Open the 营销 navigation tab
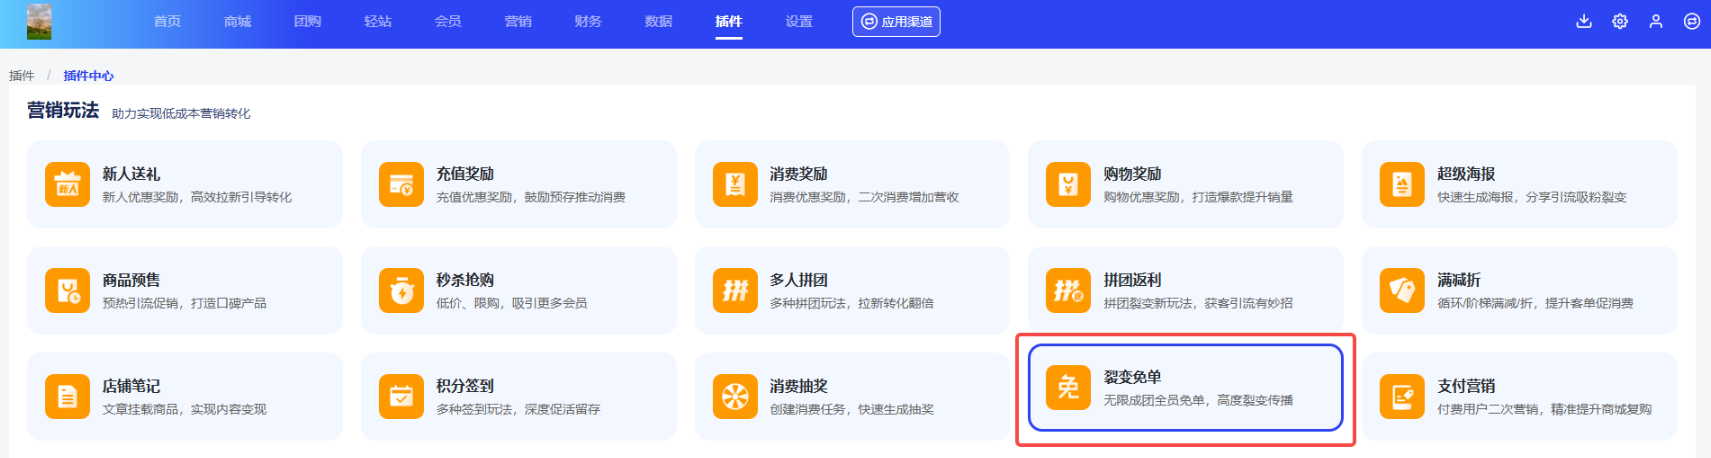1711x458 pixels. 518,21
